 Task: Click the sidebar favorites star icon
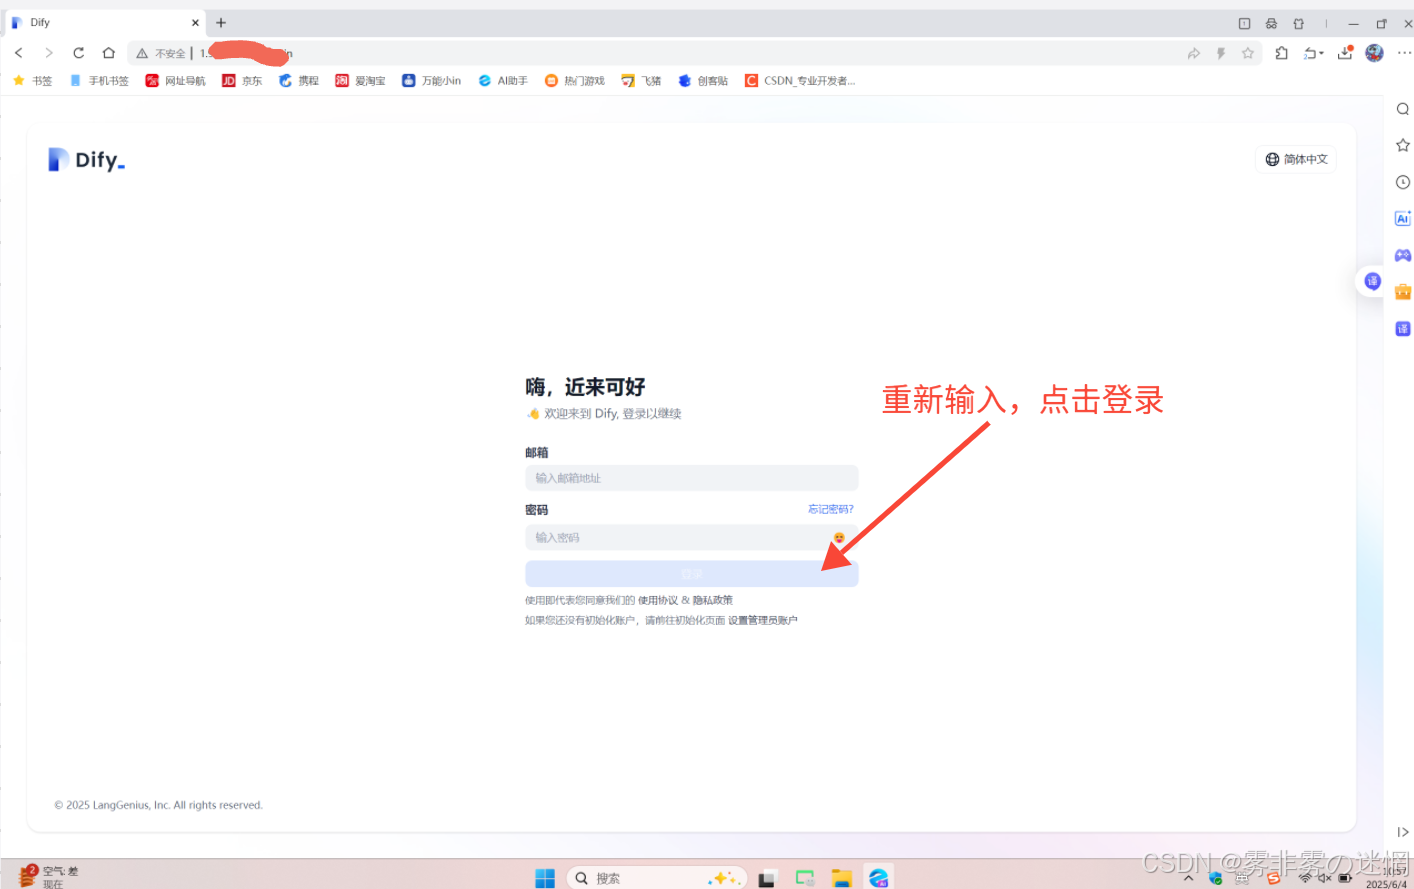tap(1403, 145)
